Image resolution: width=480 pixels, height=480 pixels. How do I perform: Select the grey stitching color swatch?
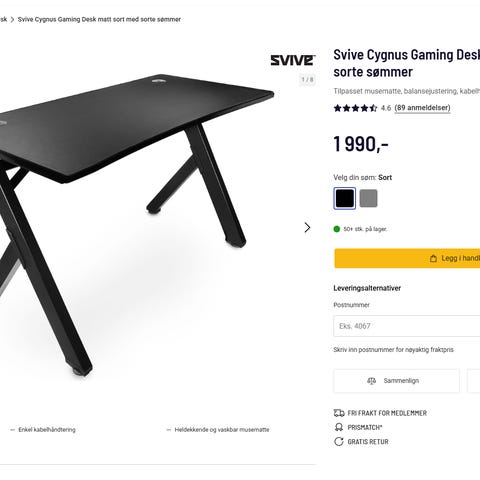tap(369, 198)
